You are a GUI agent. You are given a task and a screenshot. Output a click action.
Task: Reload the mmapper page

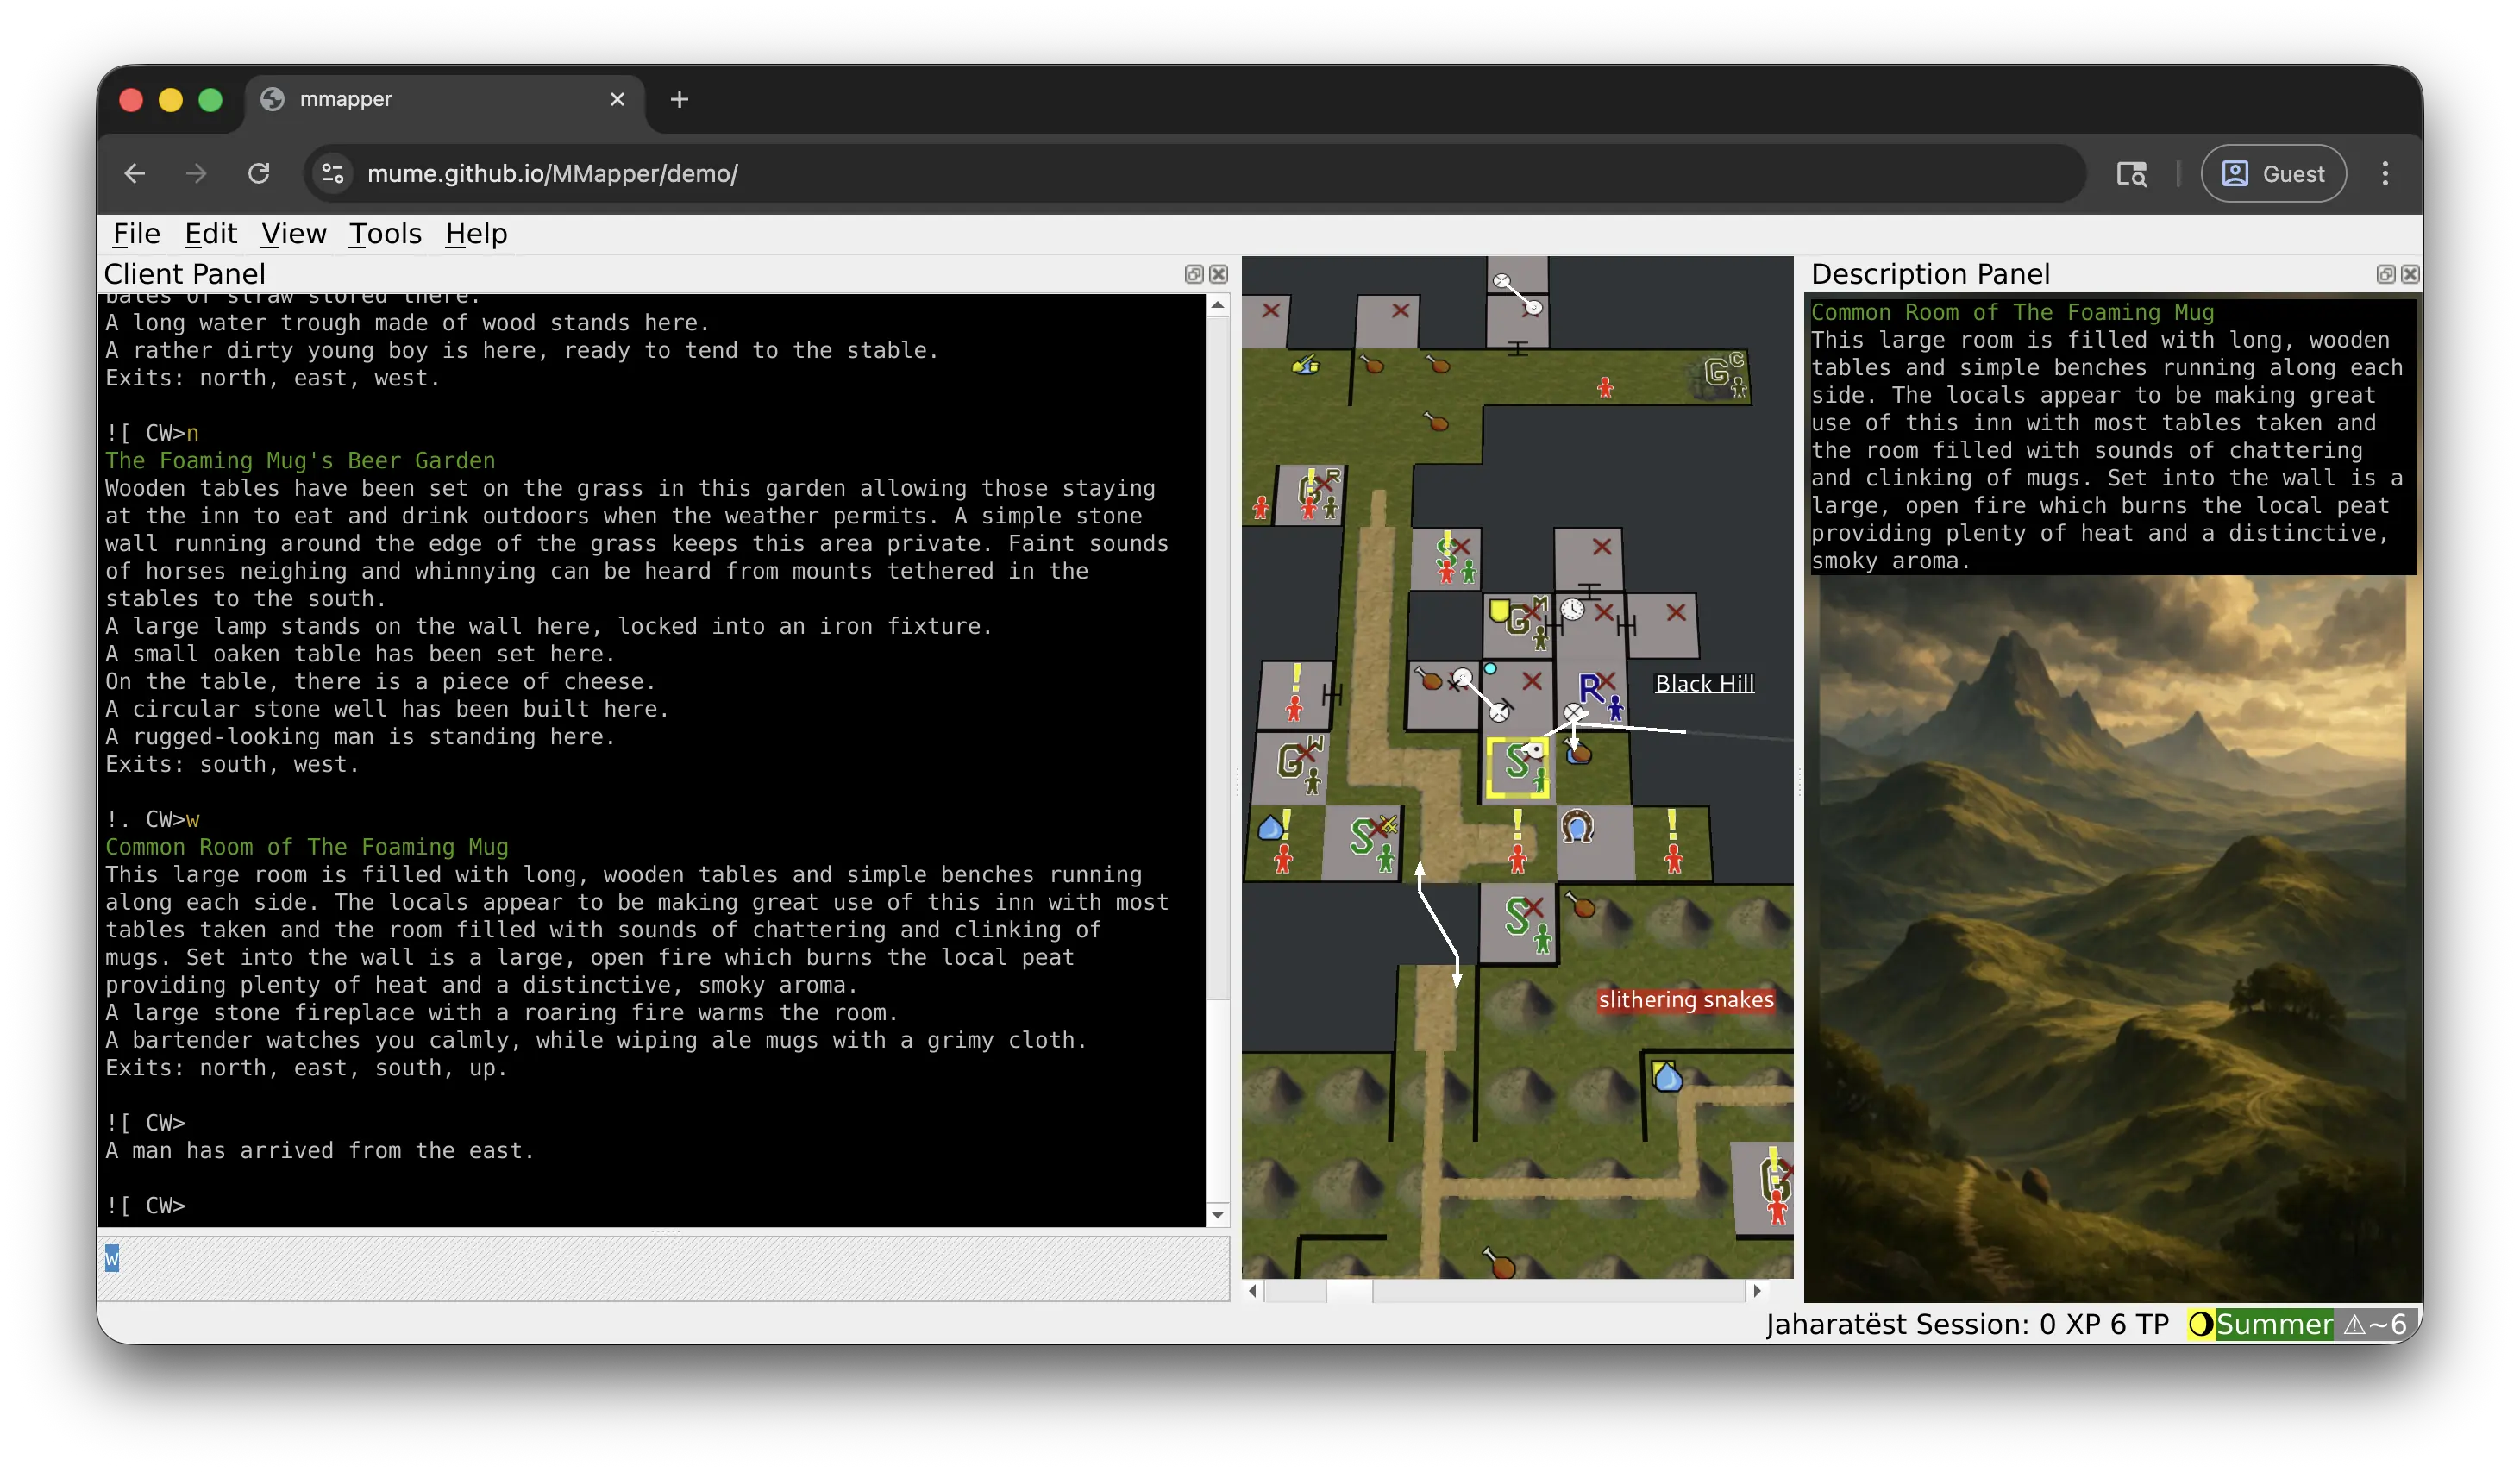point(259,174)
